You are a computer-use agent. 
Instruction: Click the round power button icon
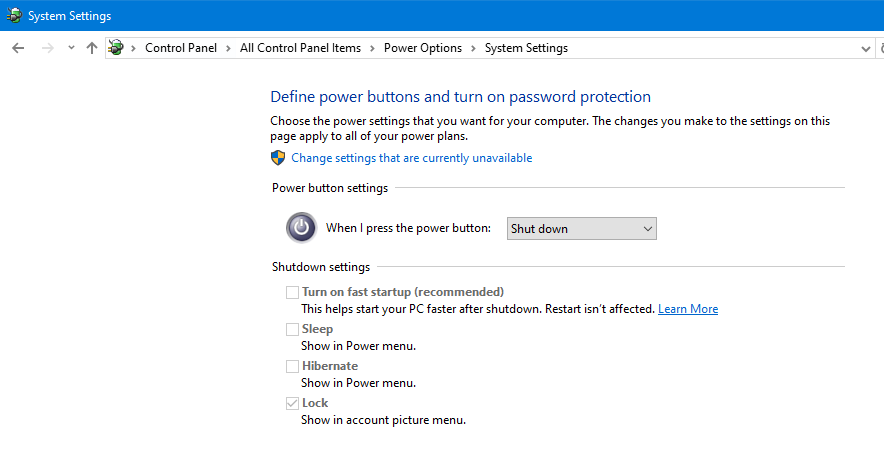(302, 228)
